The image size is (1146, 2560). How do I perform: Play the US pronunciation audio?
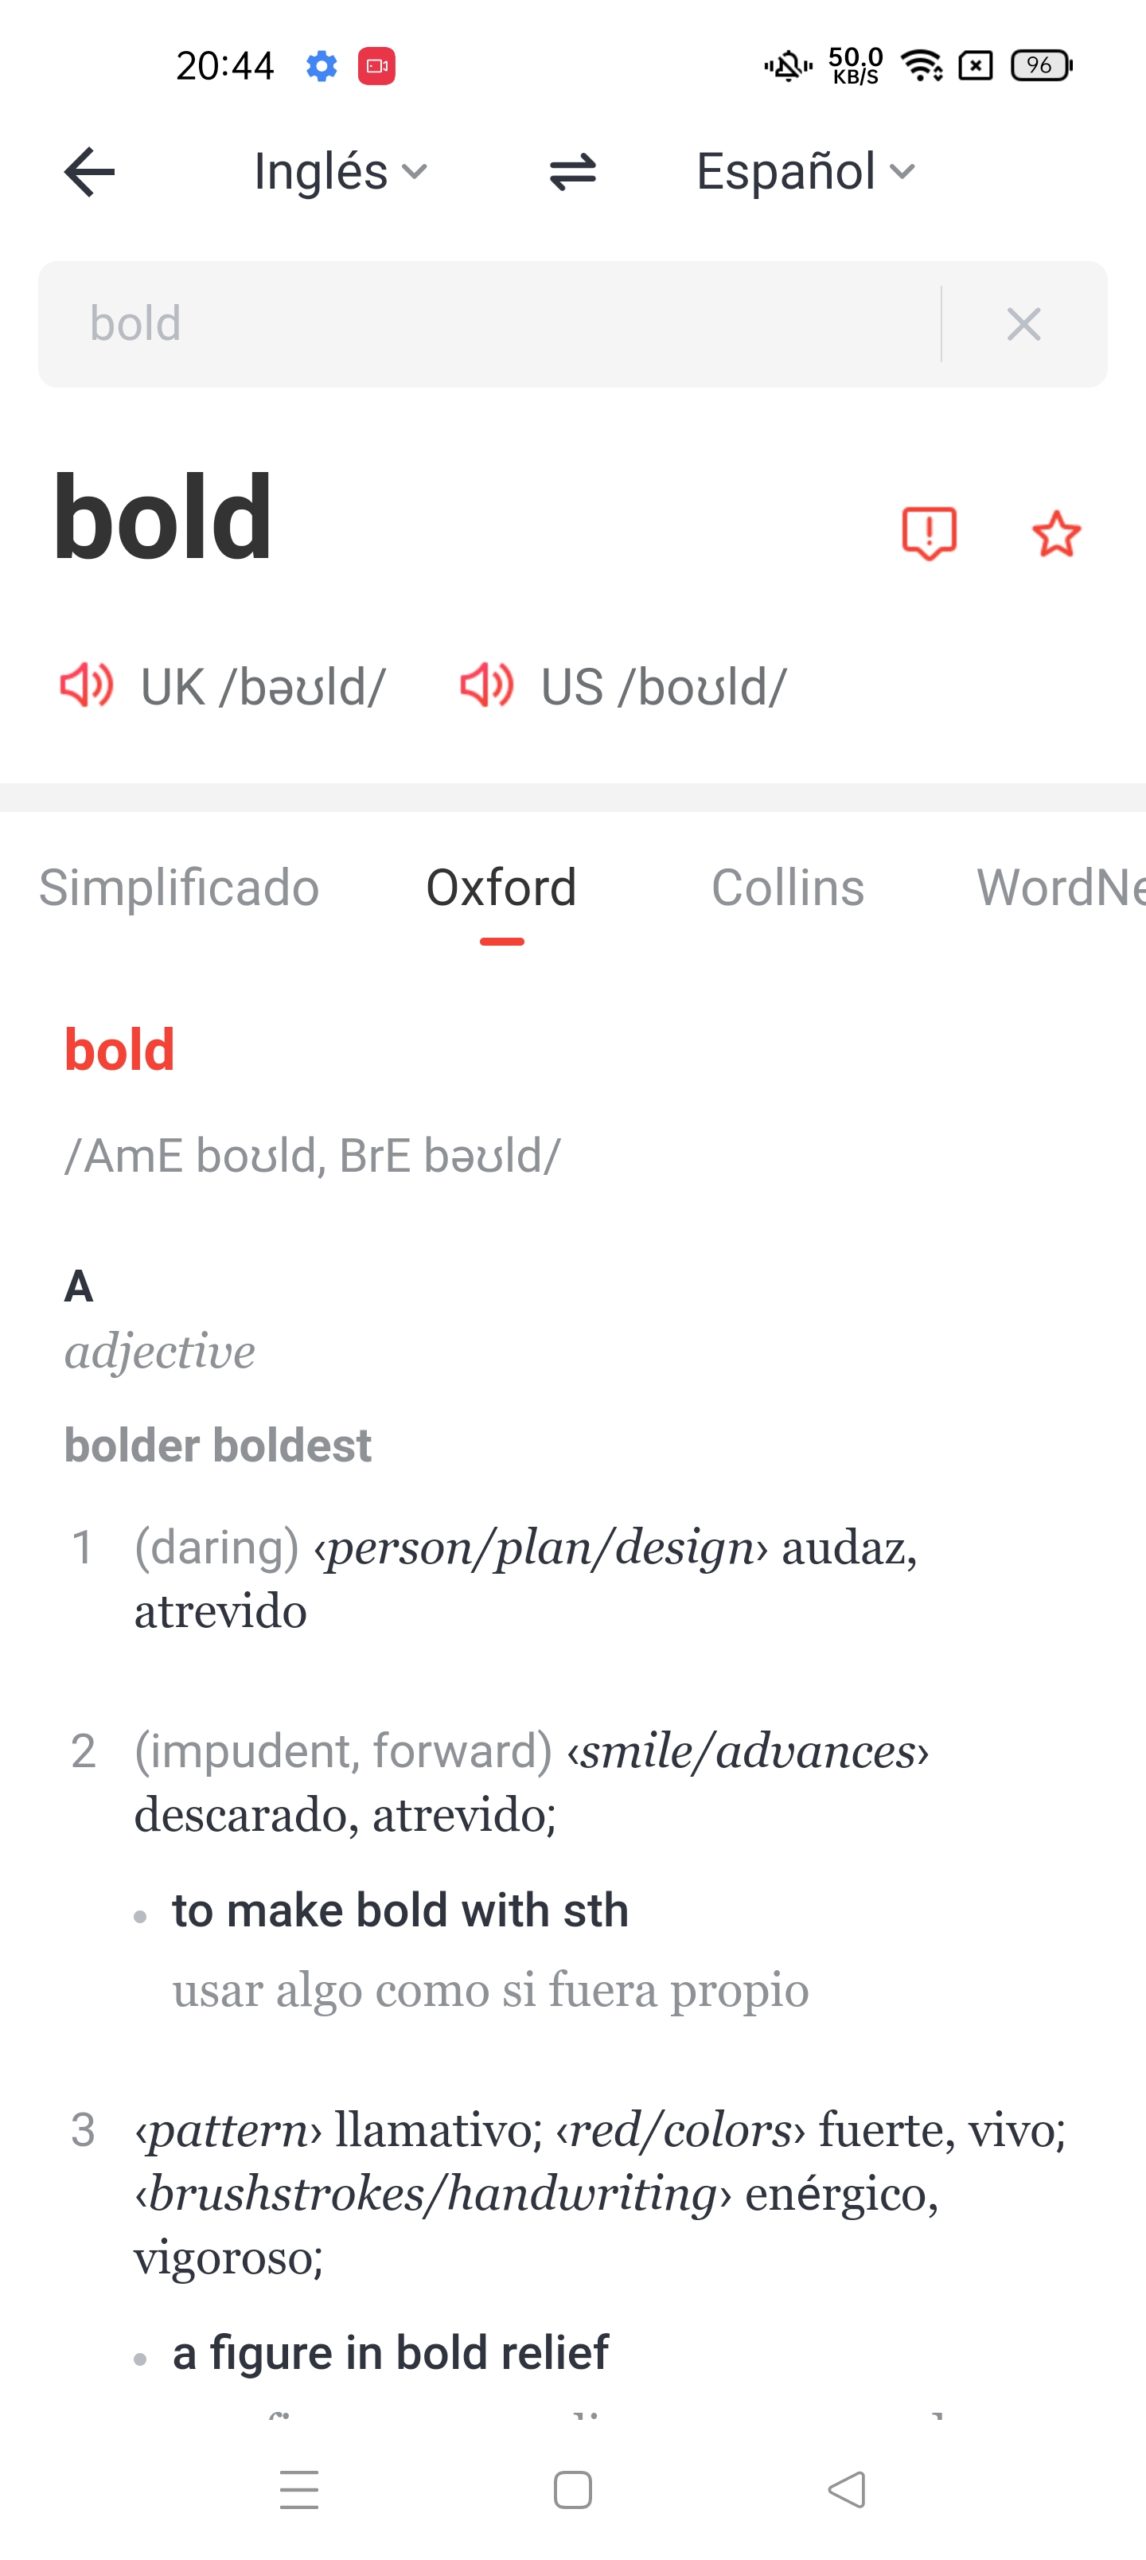tap(486, 686)
